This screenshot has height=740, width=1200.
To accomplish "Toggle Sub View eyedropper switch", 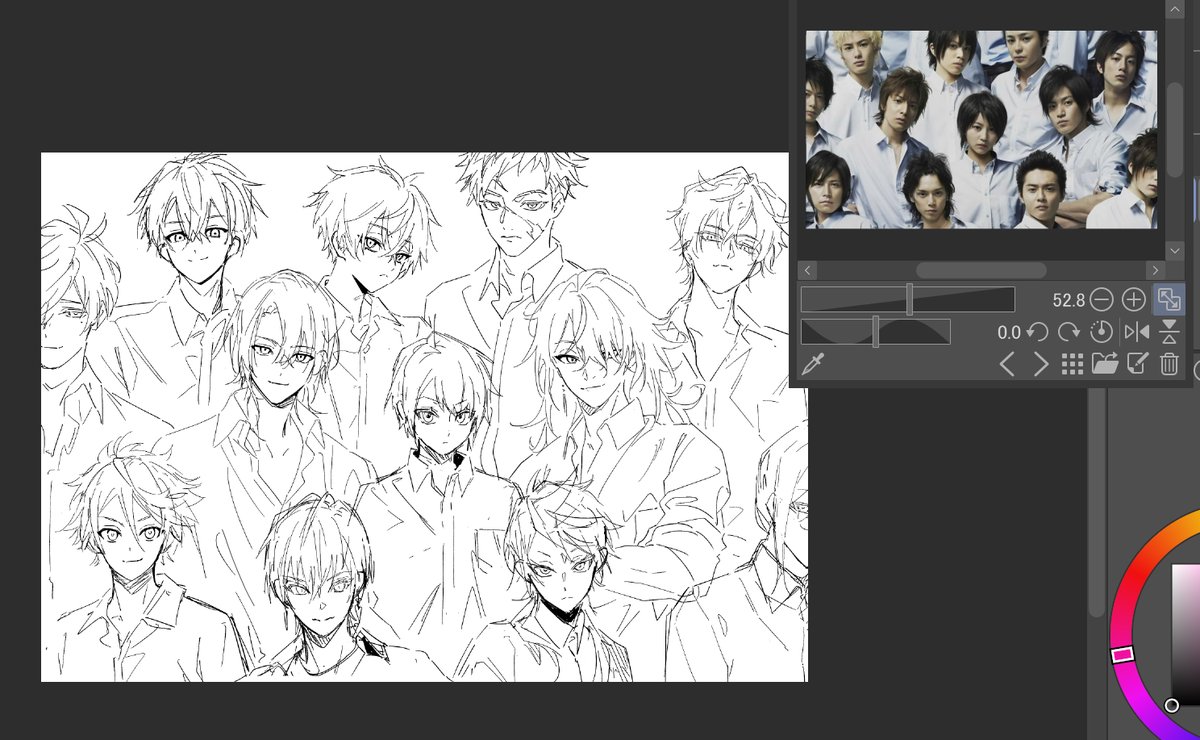I will 811,364.
